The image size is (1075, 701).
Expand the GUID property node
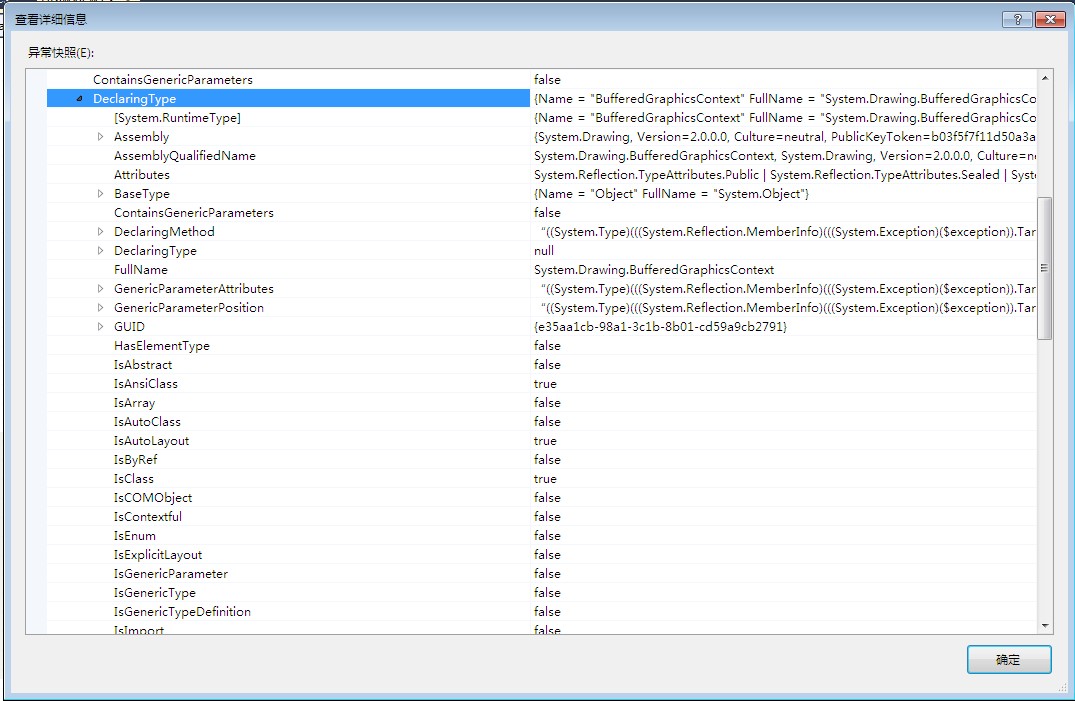(x=100, y=327)
